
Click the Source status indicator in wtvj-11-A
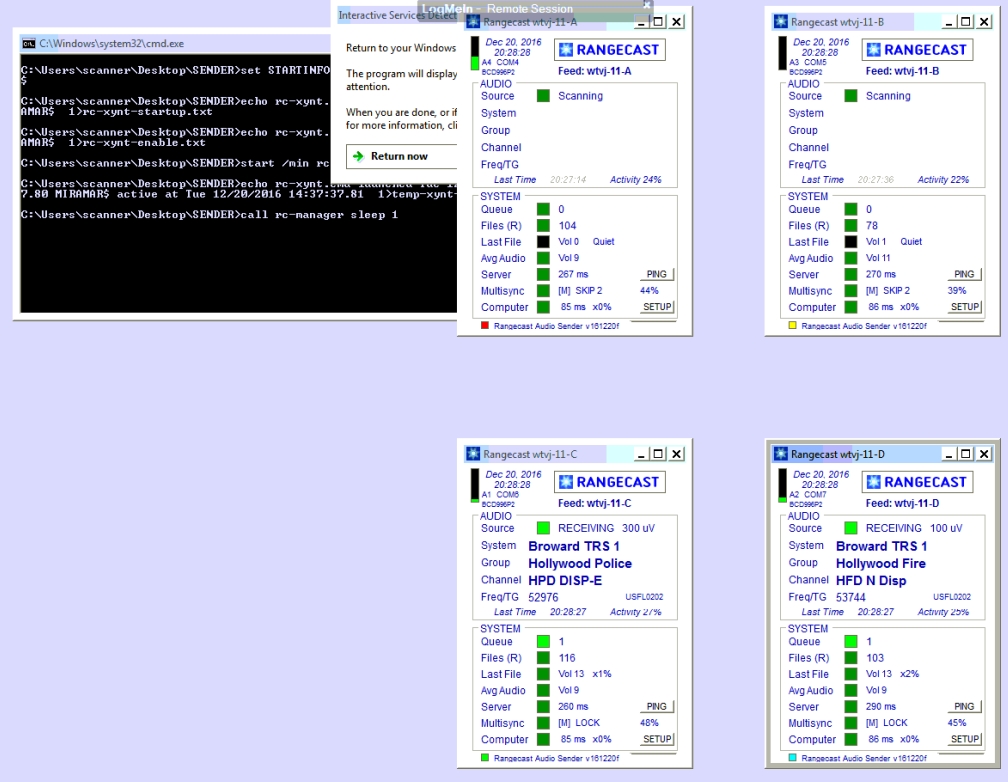coord(543,96)
